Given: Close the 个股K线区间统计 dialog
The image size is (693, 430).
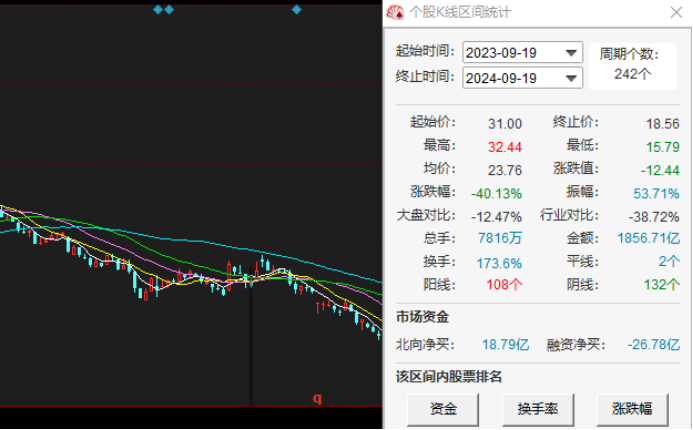Looking at the screenshot, I should pos(676,12).
